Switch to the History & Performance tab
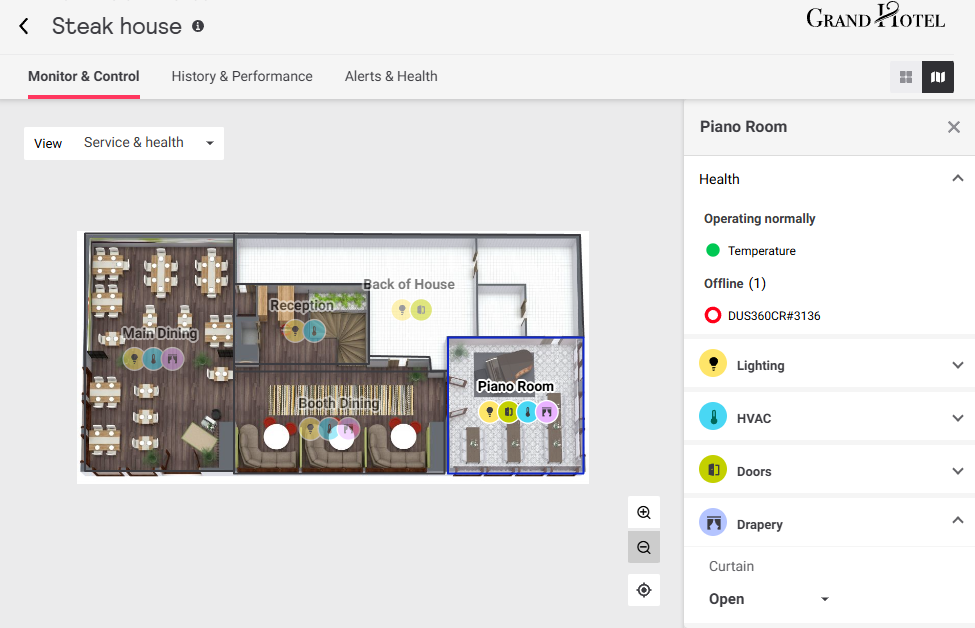 241,76
